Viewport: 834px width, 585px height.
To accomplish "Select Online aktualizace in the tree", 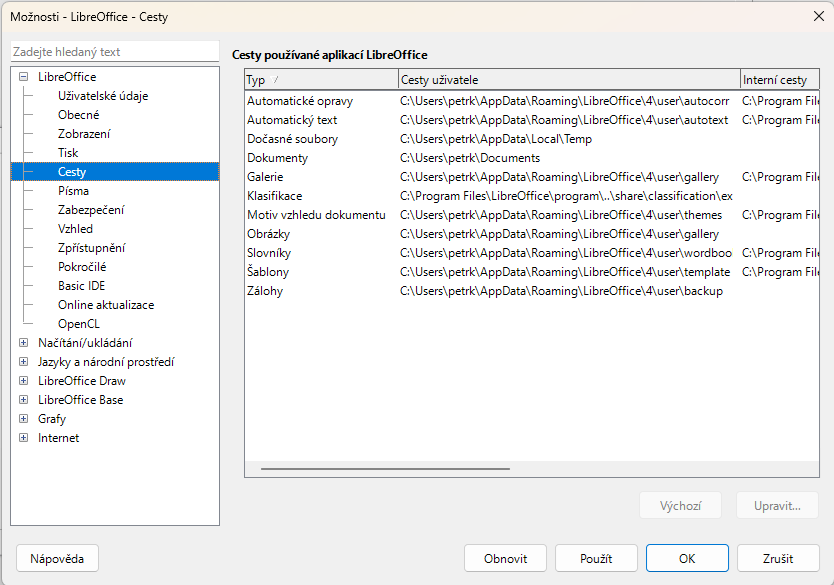I will pyautogui.click(x=106, y=305).
